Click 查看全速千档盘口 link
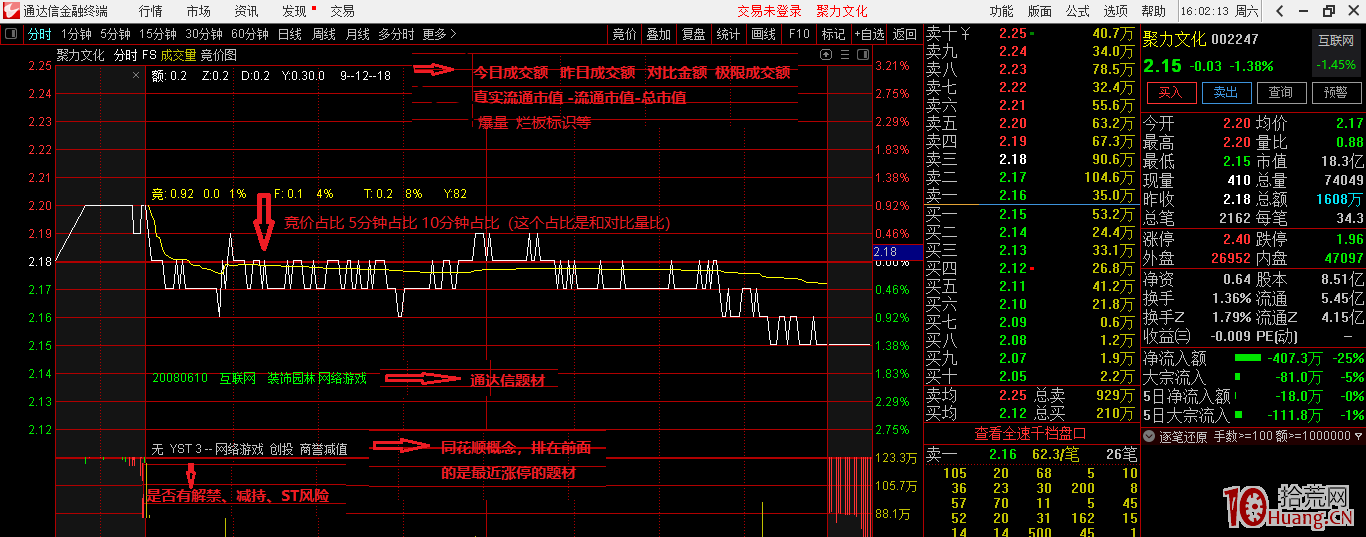 tap(1030, 433)
